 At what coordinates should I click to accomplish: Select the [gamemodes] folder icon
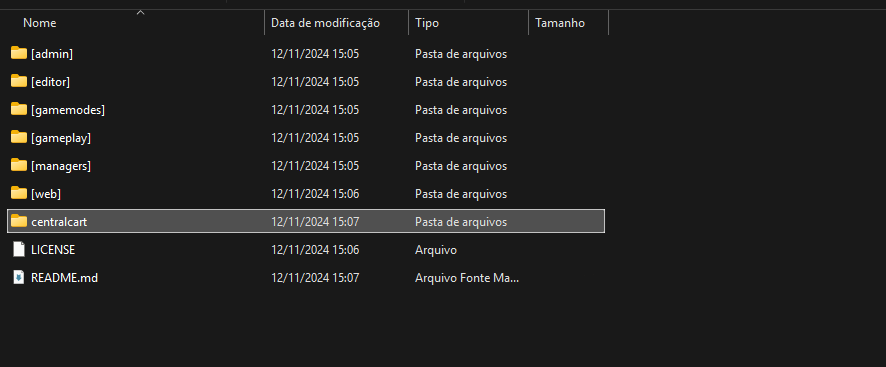coord(19,109)
